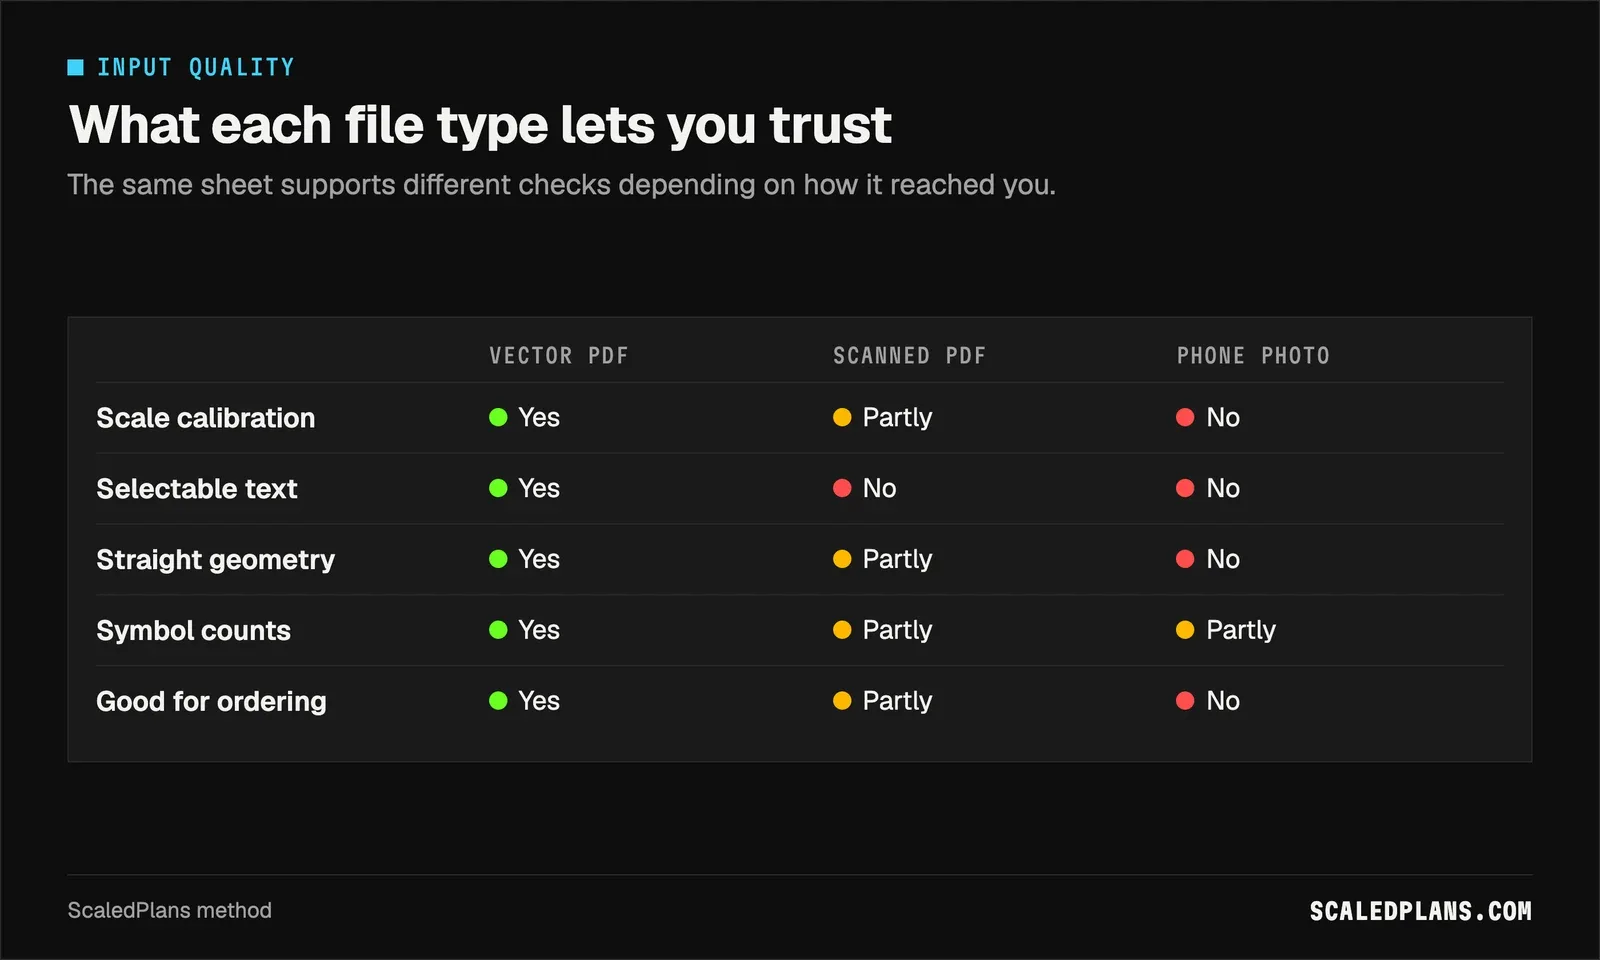Click Scanned PDF red dot for Selectable text
1600x960 pixels.
click(x=842, y=489)
